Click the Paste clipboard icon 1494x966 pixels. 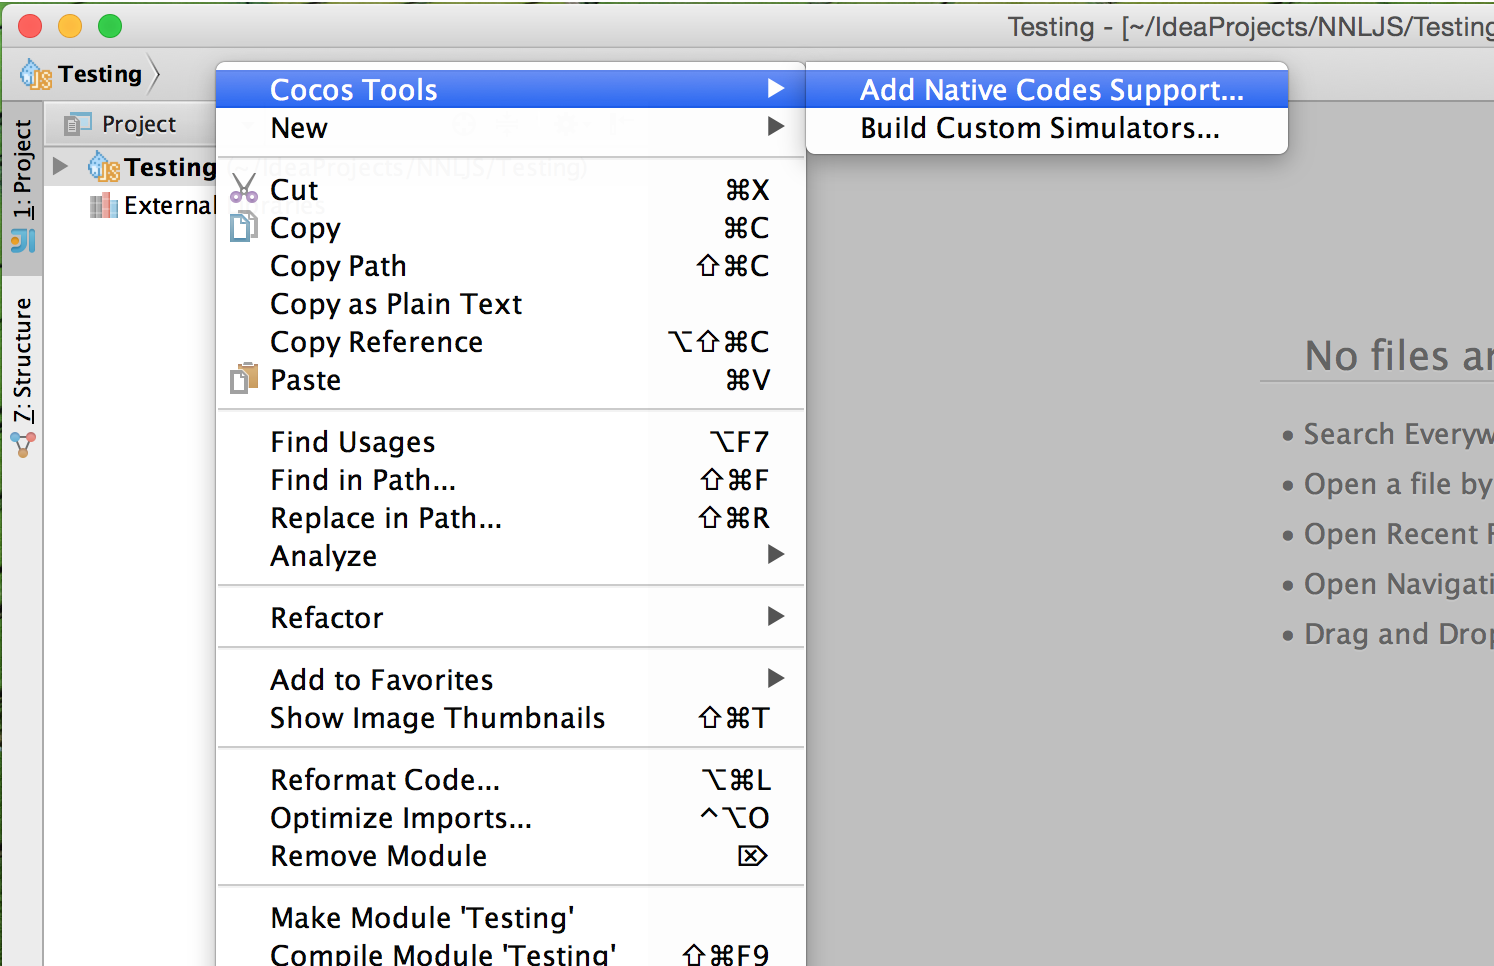244,379
